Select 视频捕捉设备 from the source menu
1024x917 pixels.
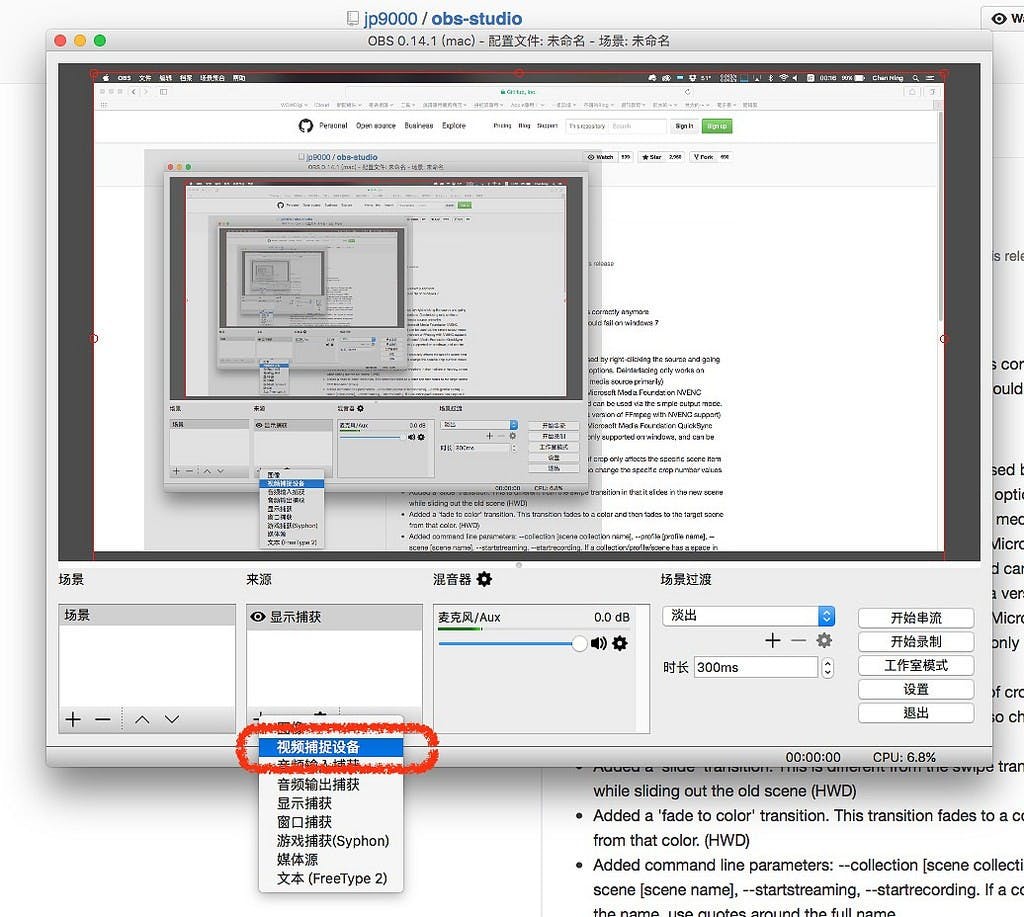click(330, 747)
